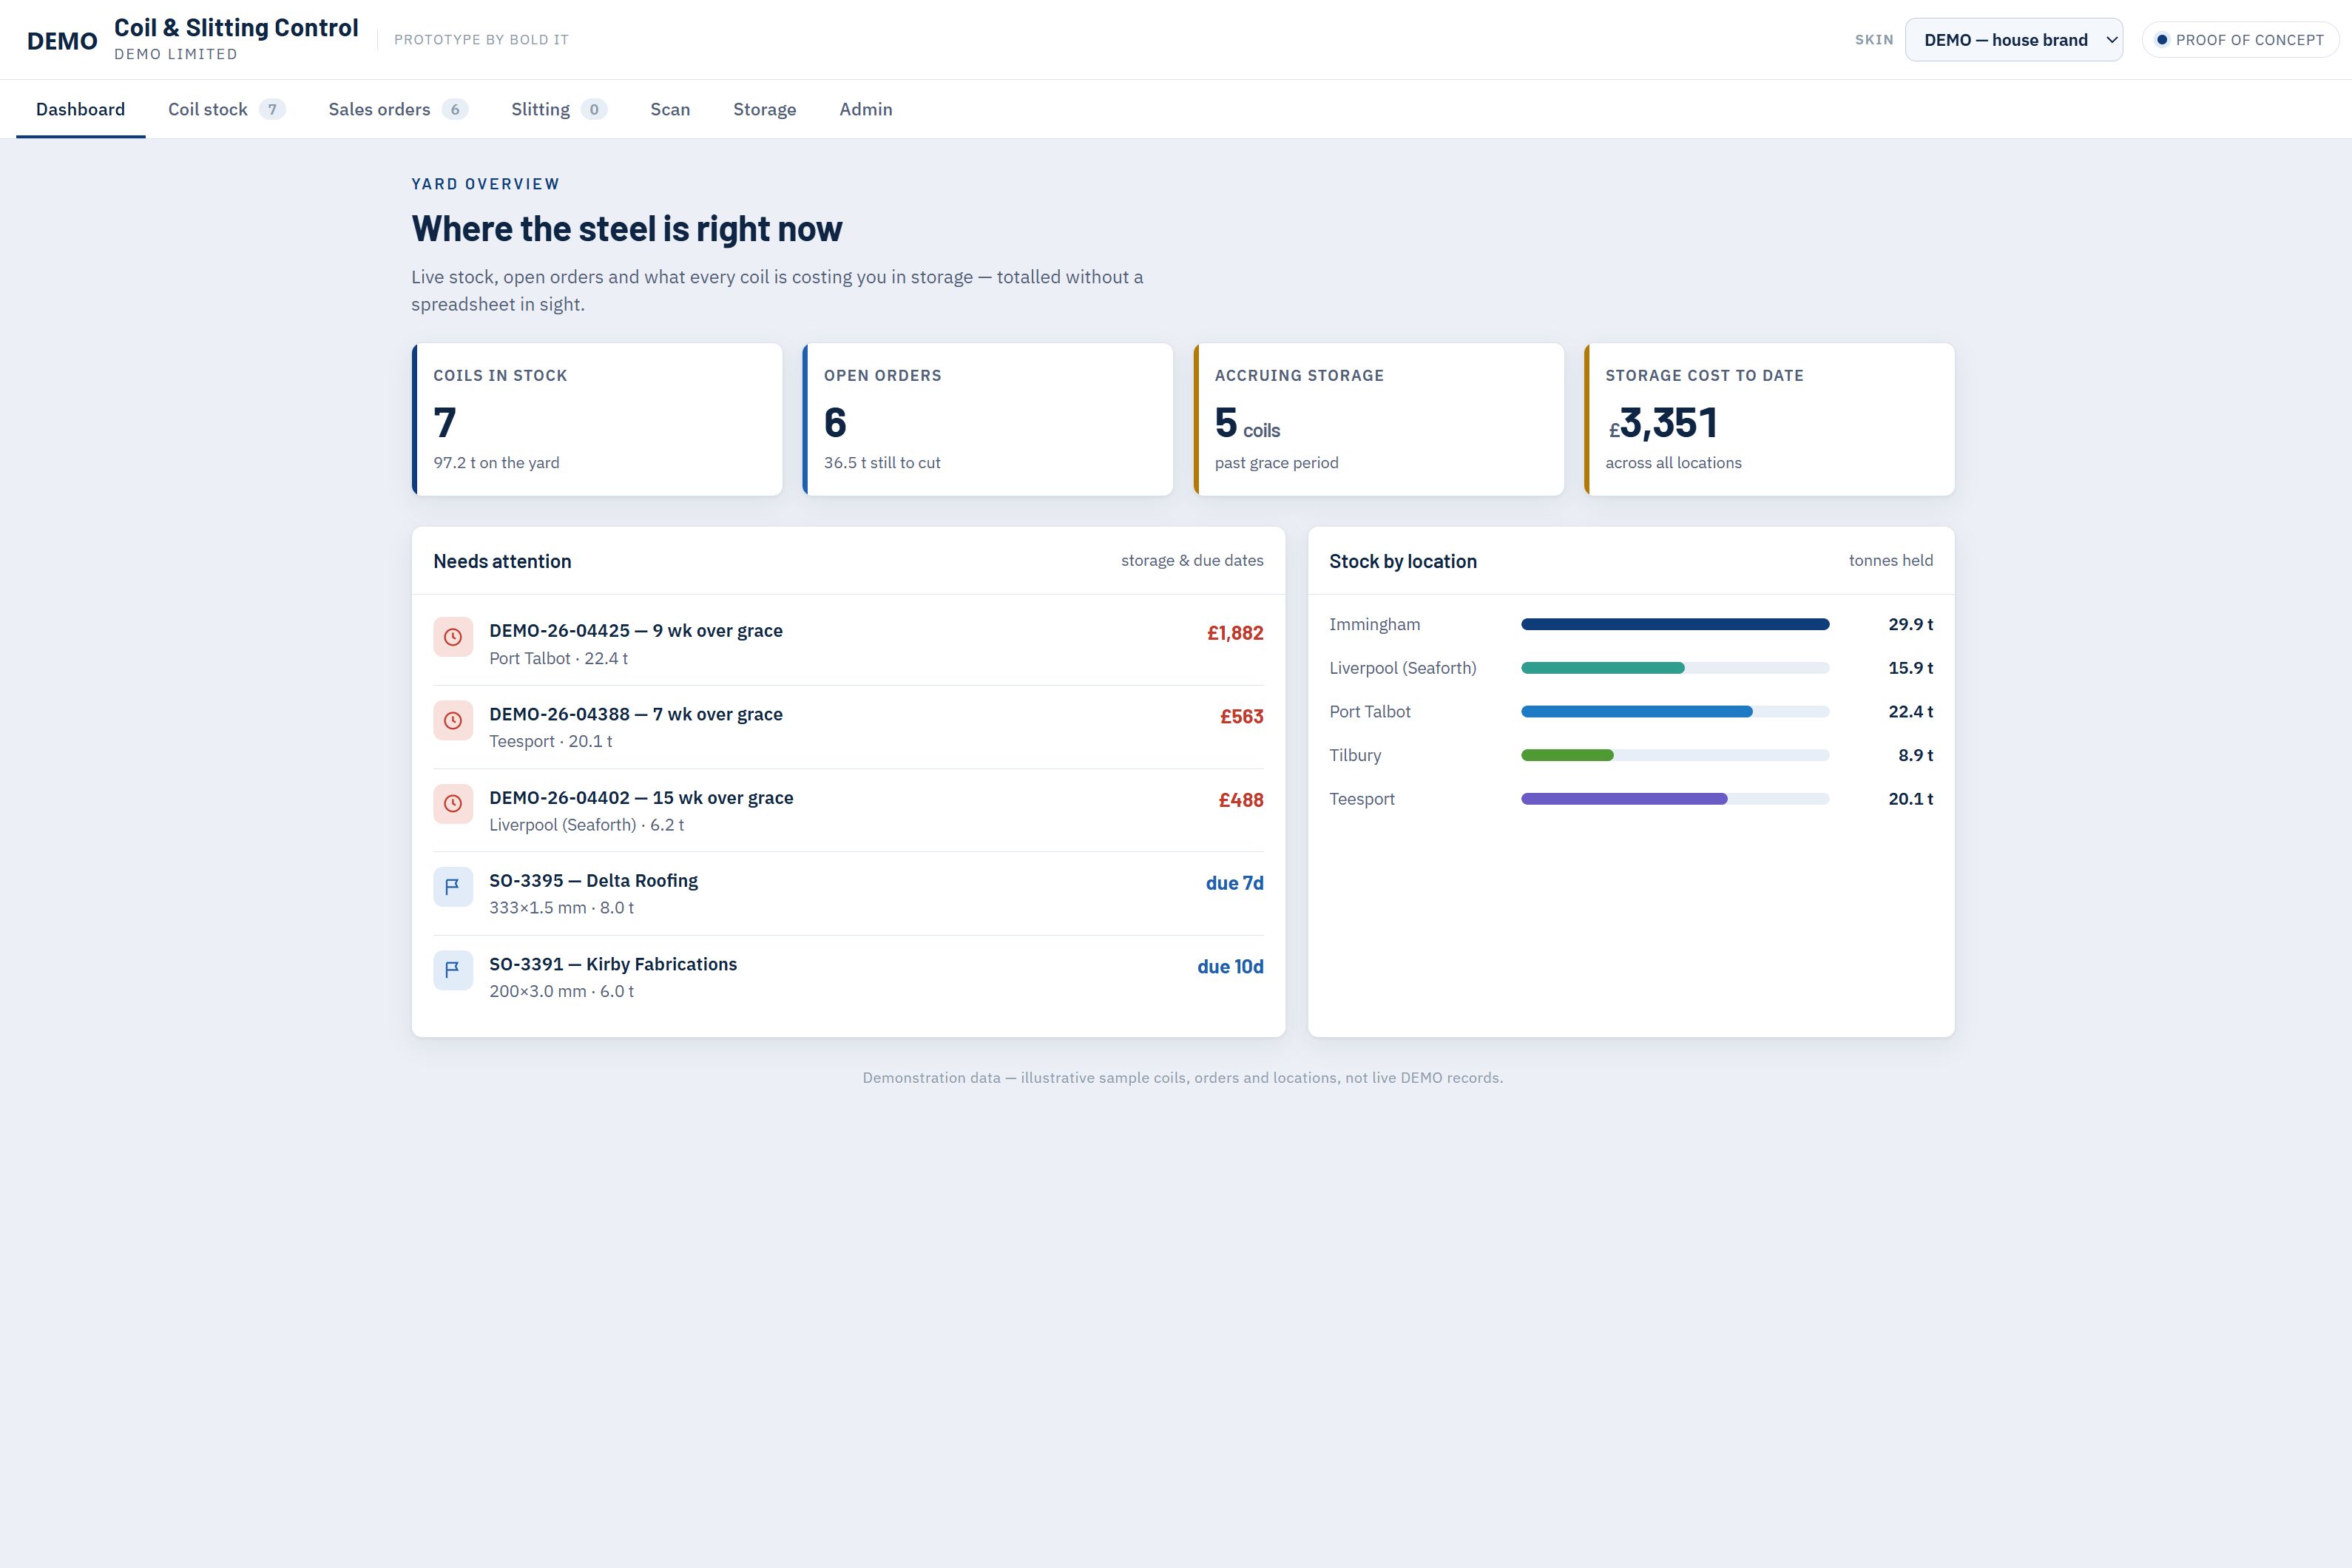Click the clock icon beside DEMO-26-04402

453,803
